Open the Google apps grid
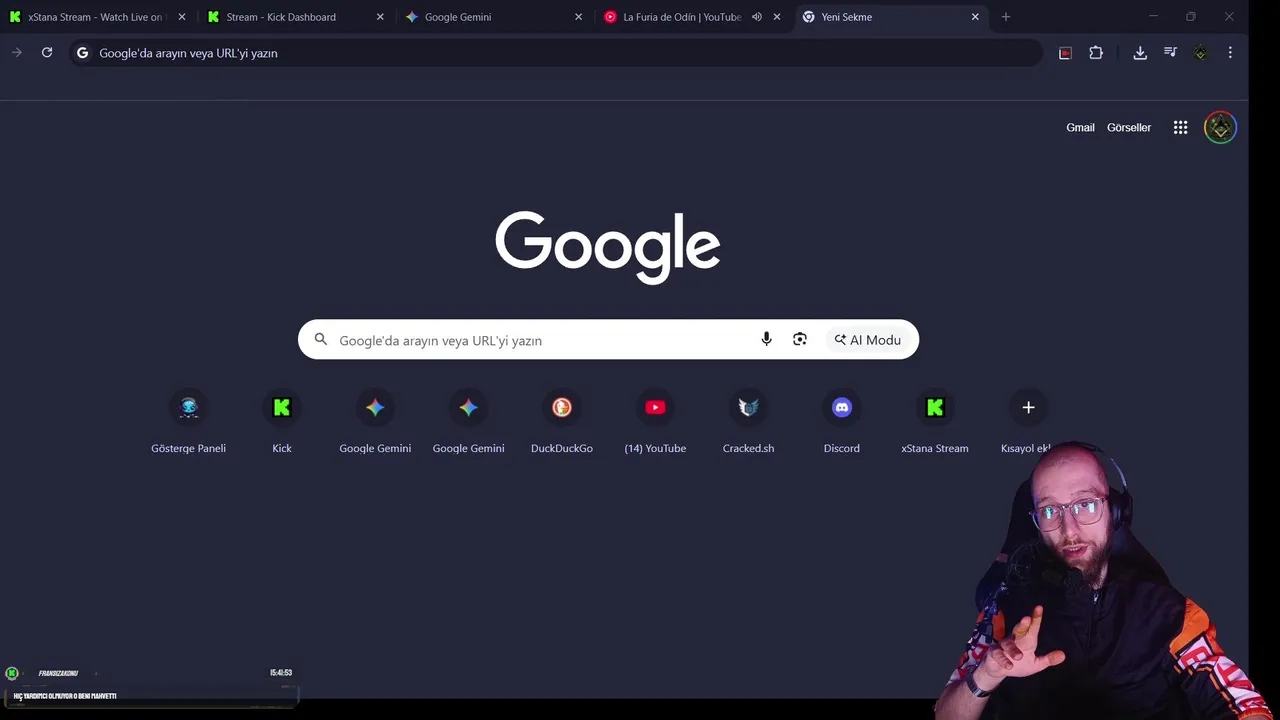This screenshot has width=1280, height=720. [1180, 127]
